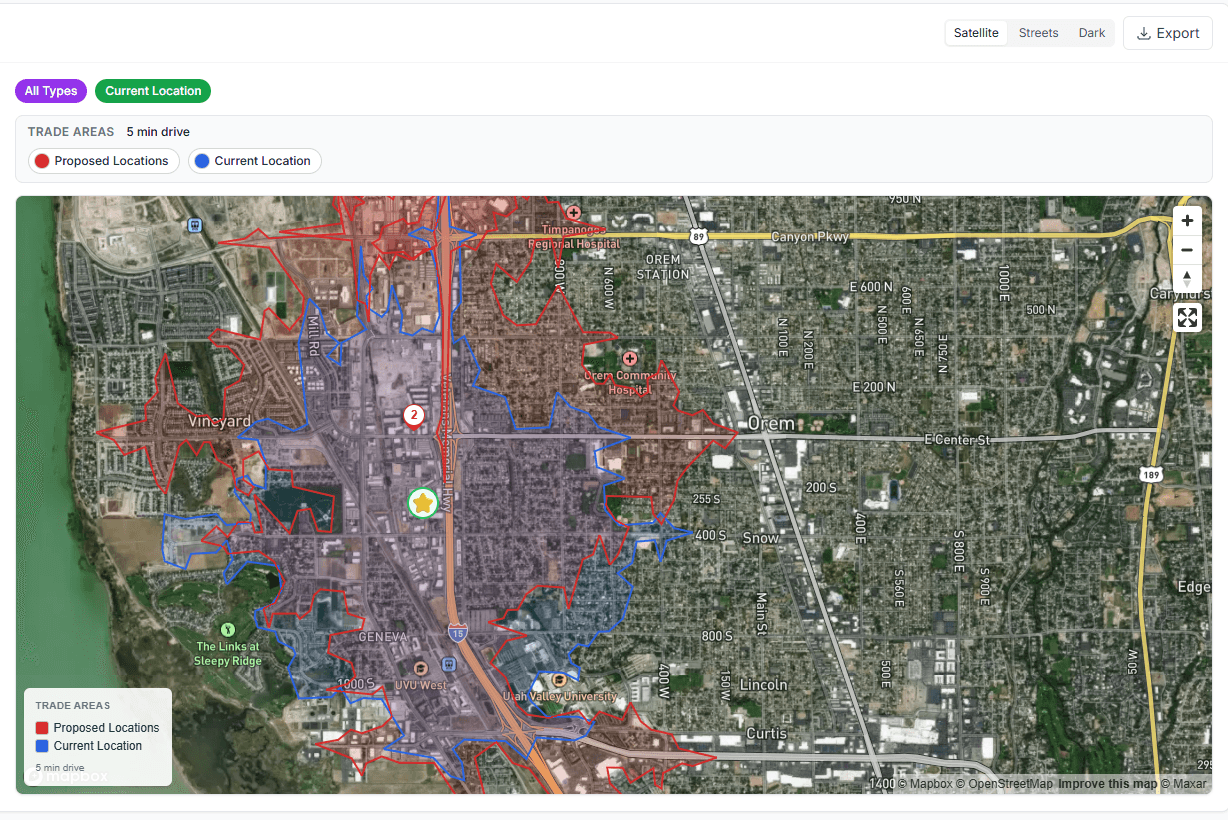Image resolution: width=1228 pixels, height=820 pixels.
Task: Click the Vineyard city label
Action: 220,422
